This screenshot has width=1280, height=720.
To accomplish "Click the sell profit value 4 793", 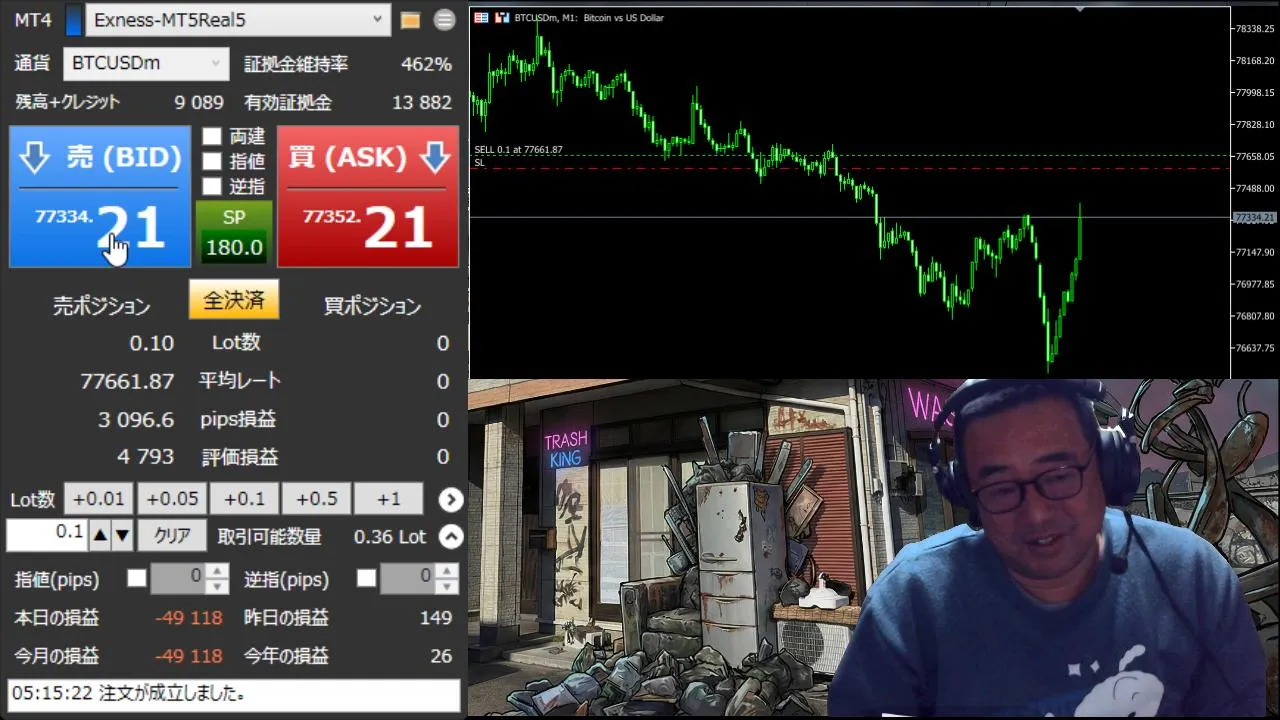I will coord(146,457).
